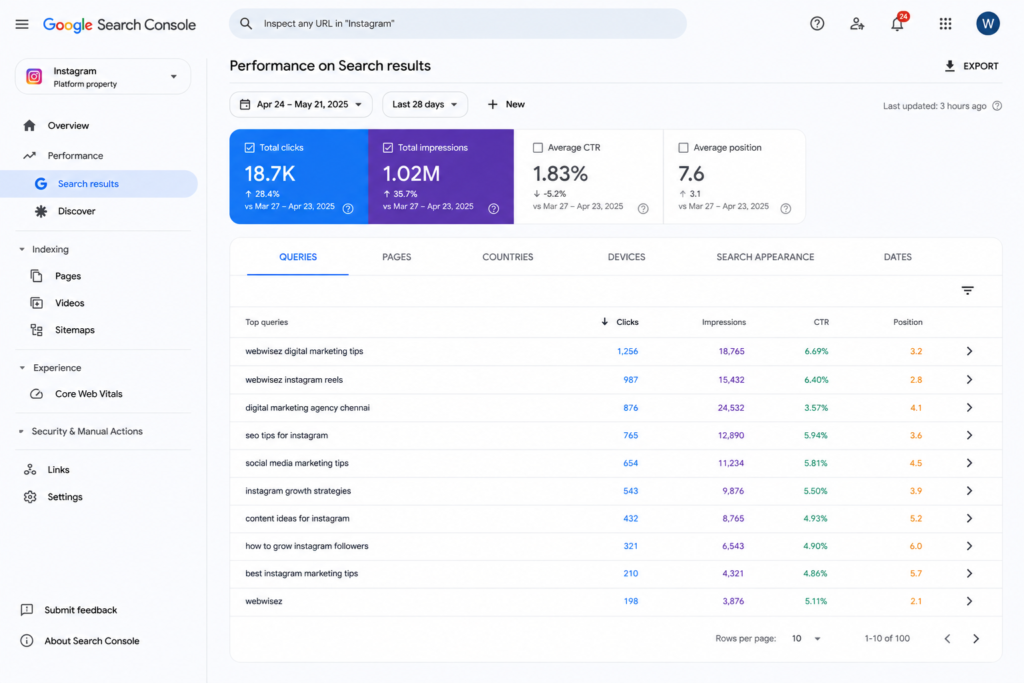Click the help icon on Average CTR card
Image resolution: width=1024 pixels, height=683 pixels.
(x=643, y=208)
